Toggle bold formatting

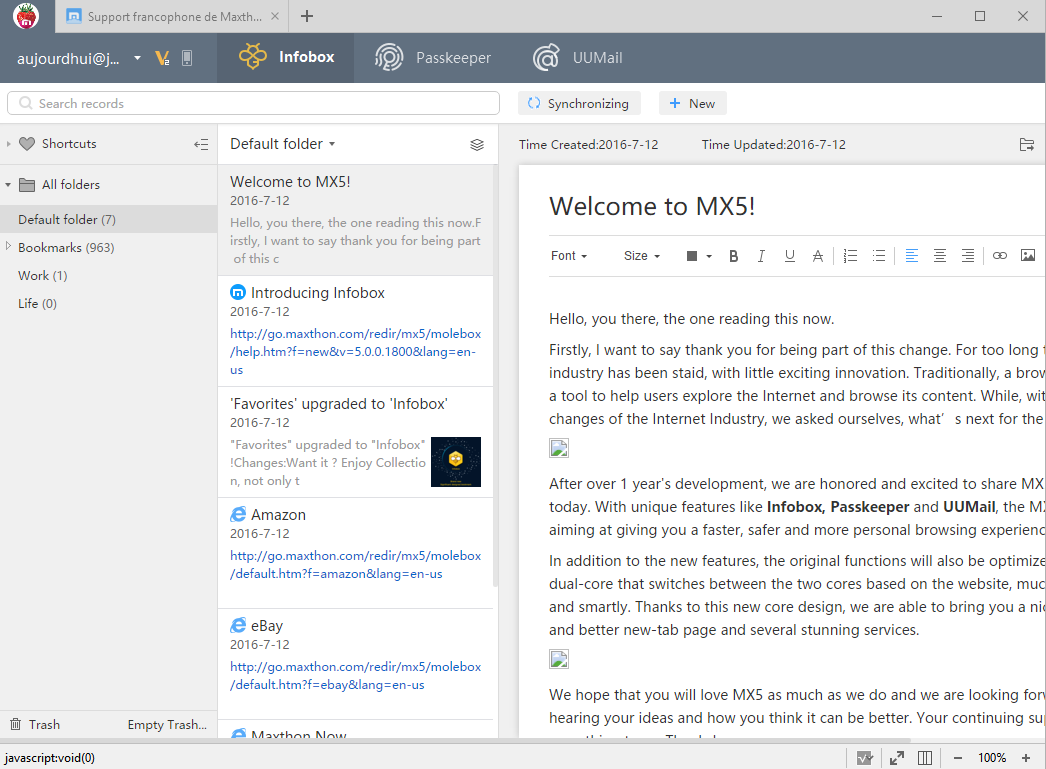click(x=734, y=256)
